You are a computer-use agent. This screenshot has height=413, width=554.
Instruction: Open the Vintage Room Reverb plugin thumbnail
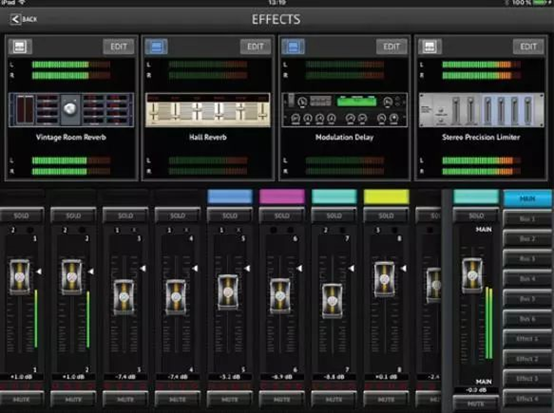pos(71,110)
